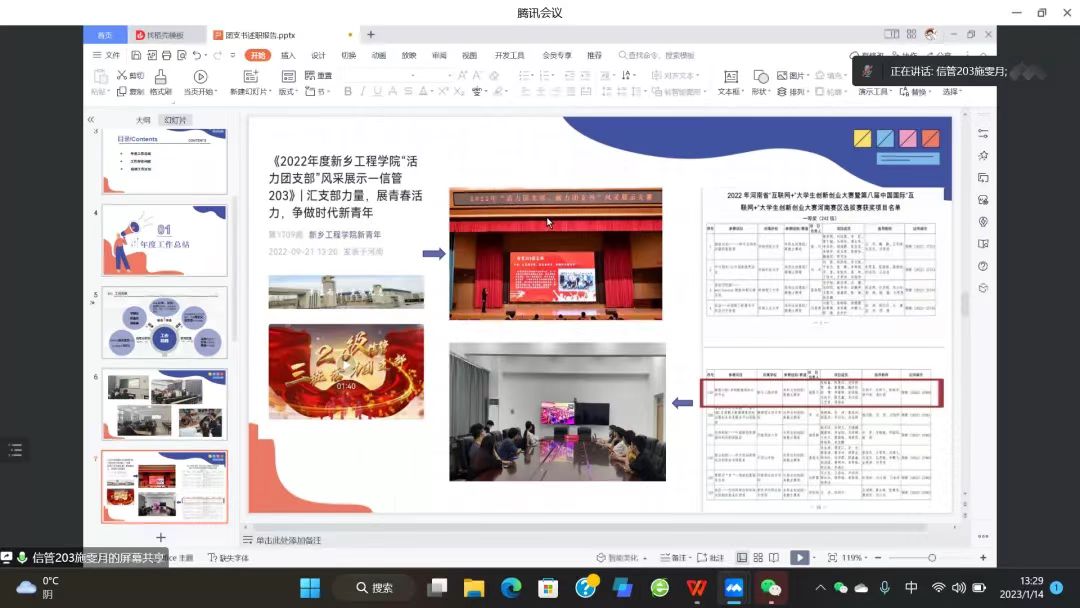1080x608 pixels.
Task: Open the Layout (版式) dropdown
Action: click(x=288, y=92)
